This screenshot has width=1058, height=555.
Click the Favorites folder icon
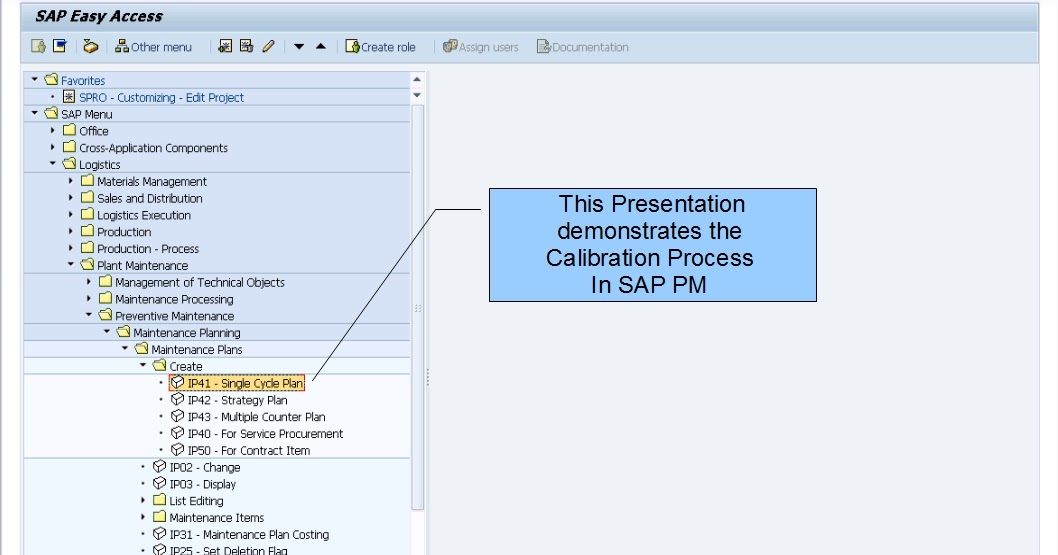click(51, 80)
